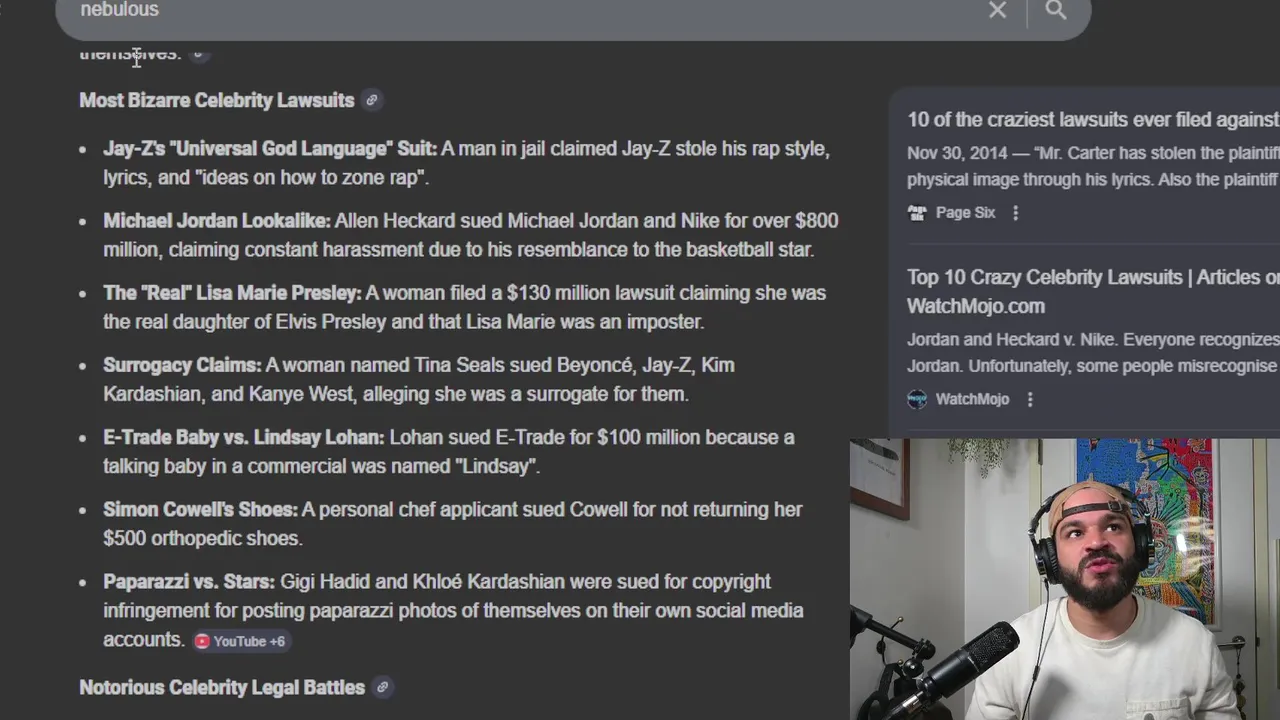Click the link icon beside Most Bizarre Celebrity Lawsuits
1280x720 pixels.
[372, 100]
